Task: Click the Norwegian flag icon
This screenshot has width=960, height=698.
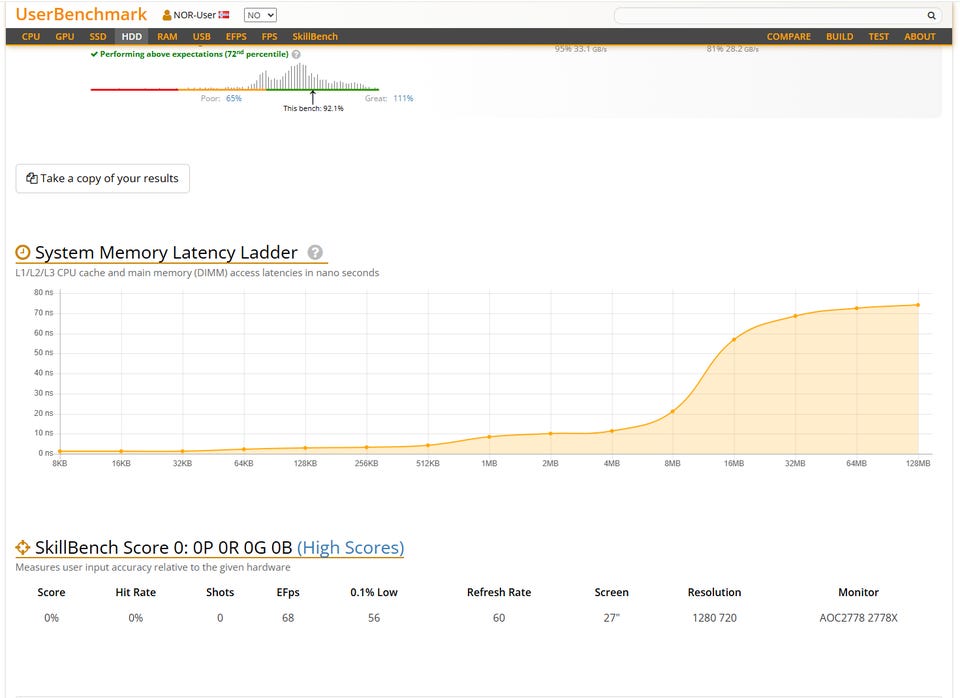Action: pyautogui.click(x=224, y=15)
